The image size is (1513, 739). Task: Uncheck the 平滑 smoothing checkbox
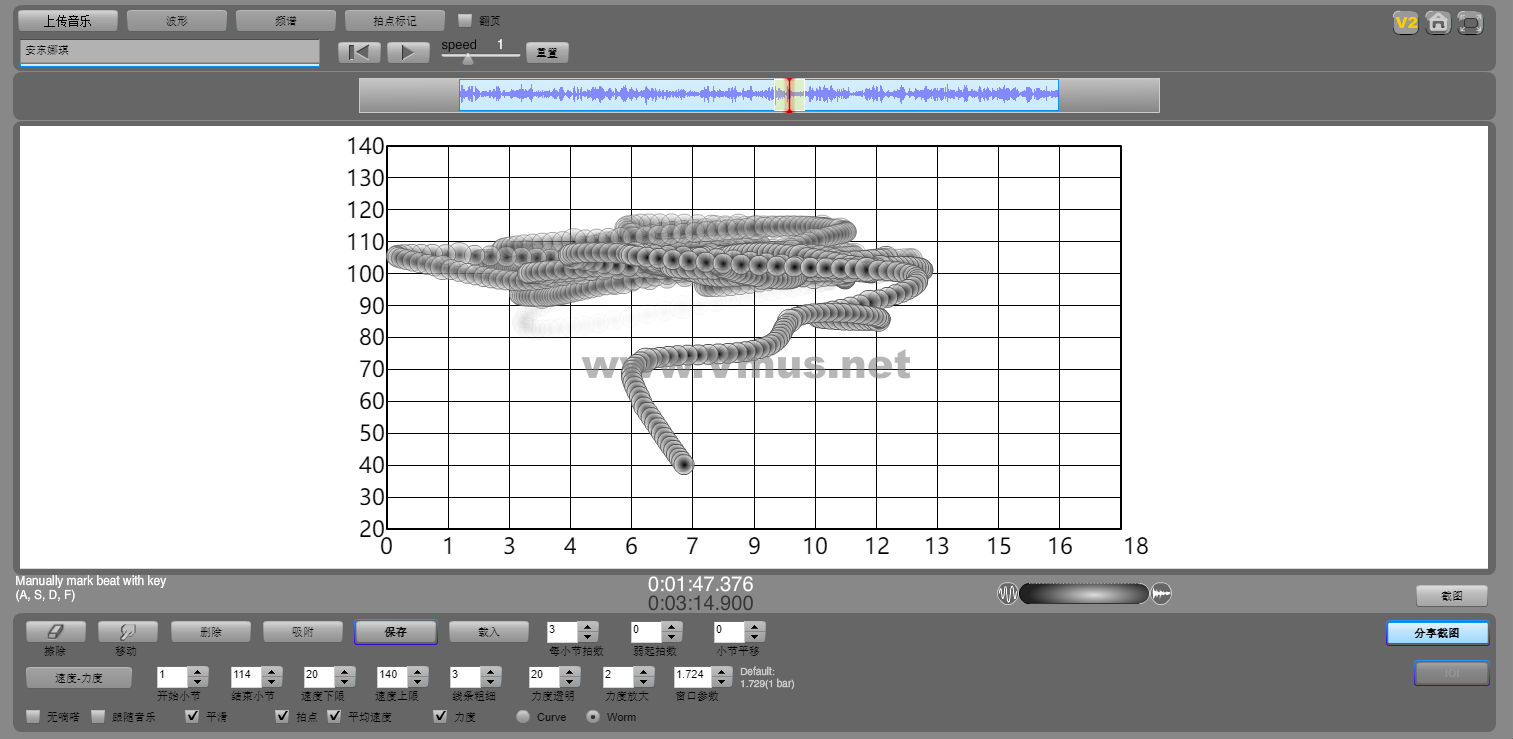click(193, 716)
